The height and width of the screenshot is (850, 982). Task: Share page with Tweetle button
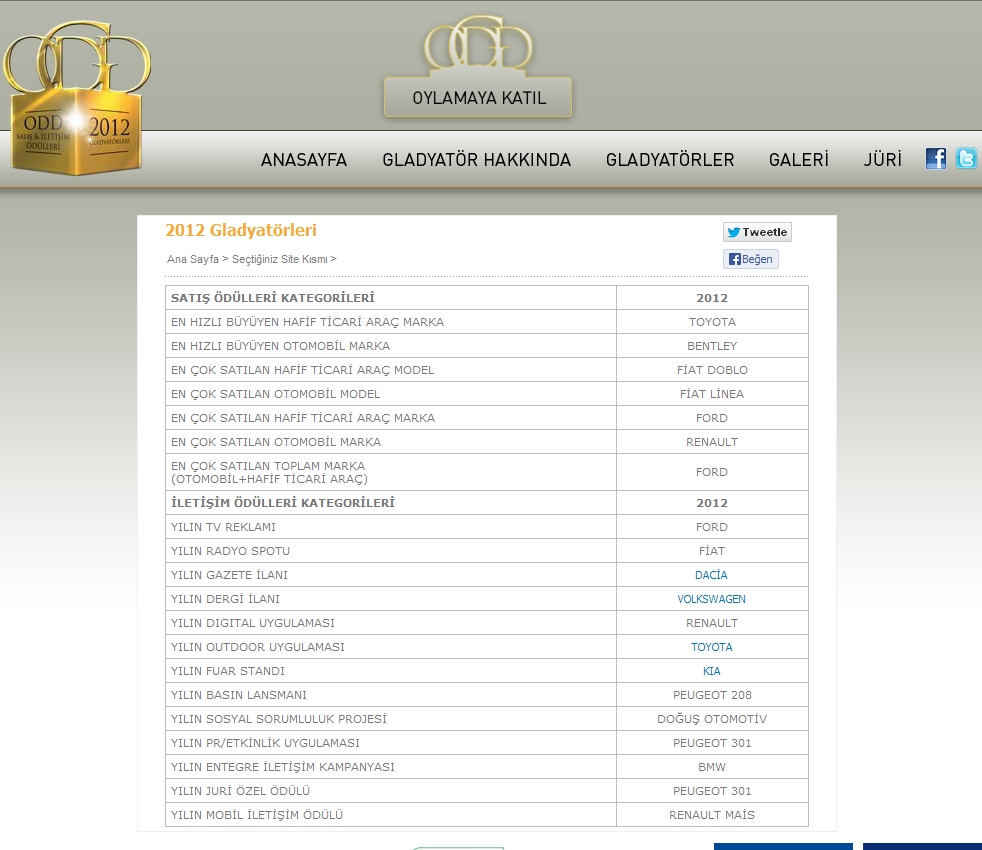click(757, 232)
